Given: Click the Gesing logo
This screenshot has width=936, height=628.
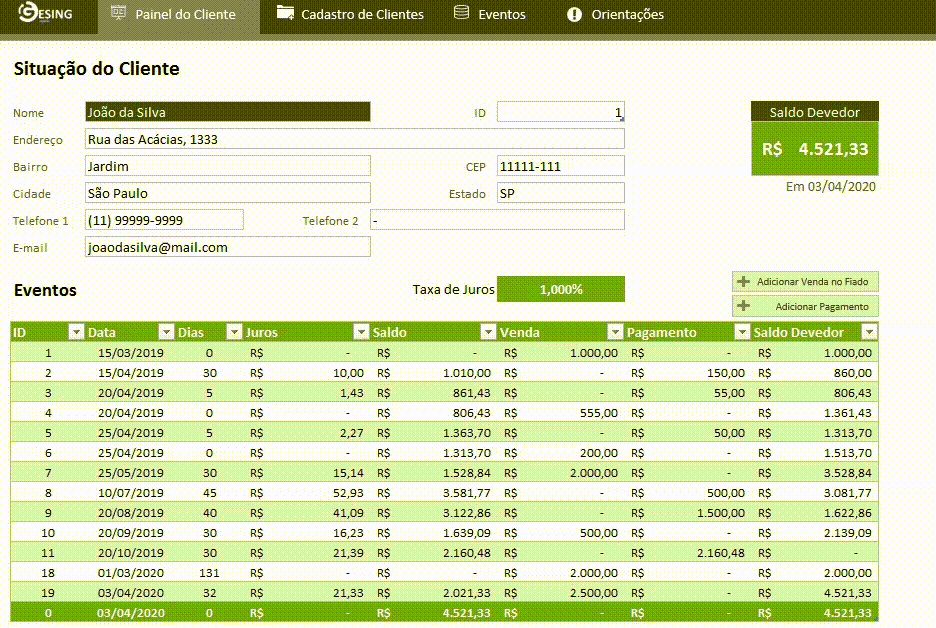Looking at the screenshot, I should pyautogui.click(x=45, y=13).
